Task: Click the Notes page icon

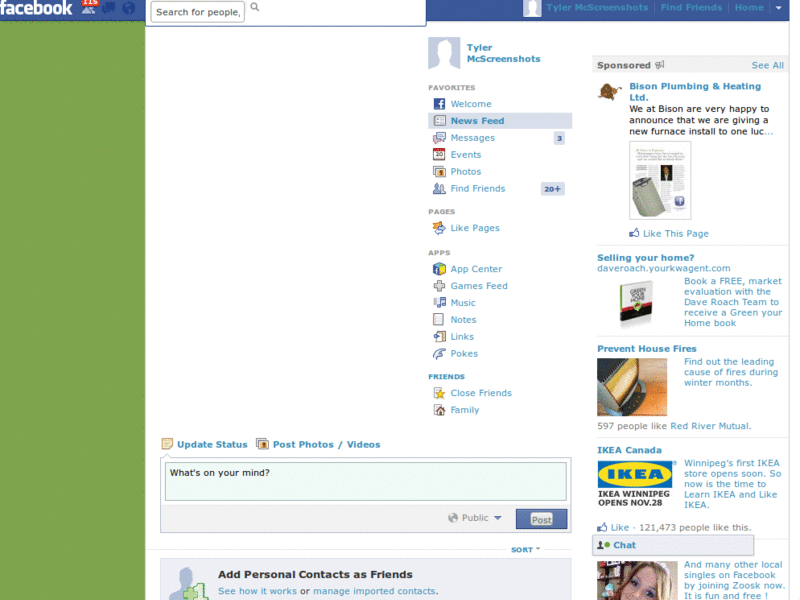Action: click(438, 319)
